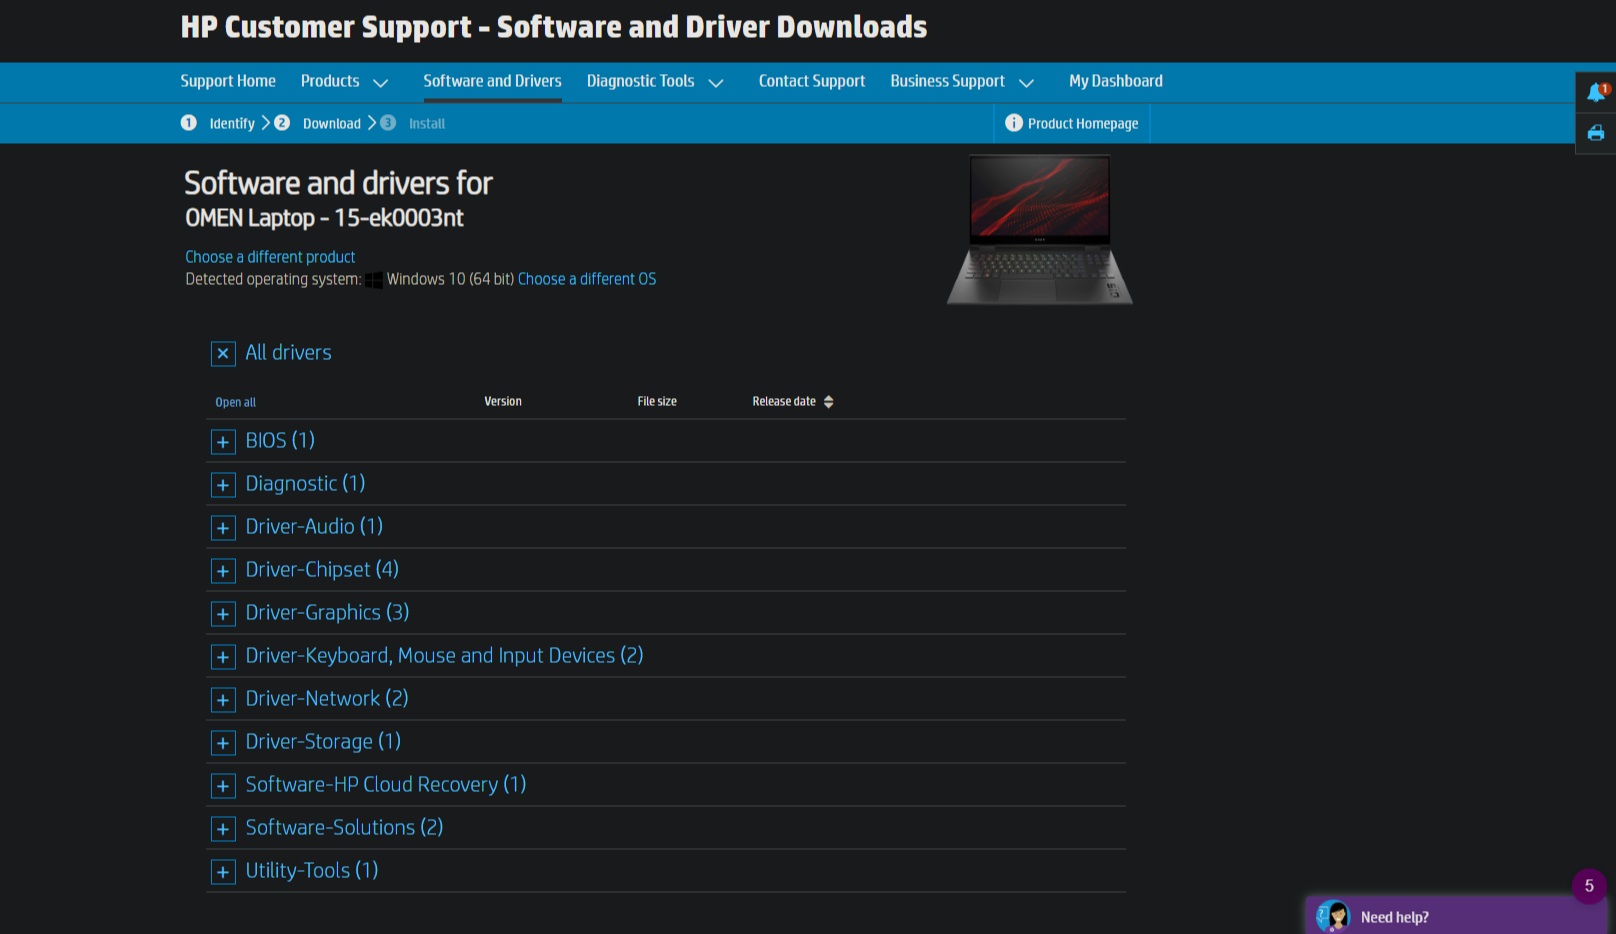Click the Product Homepage info icon

pyautogui.click(x=1013, y=123)
